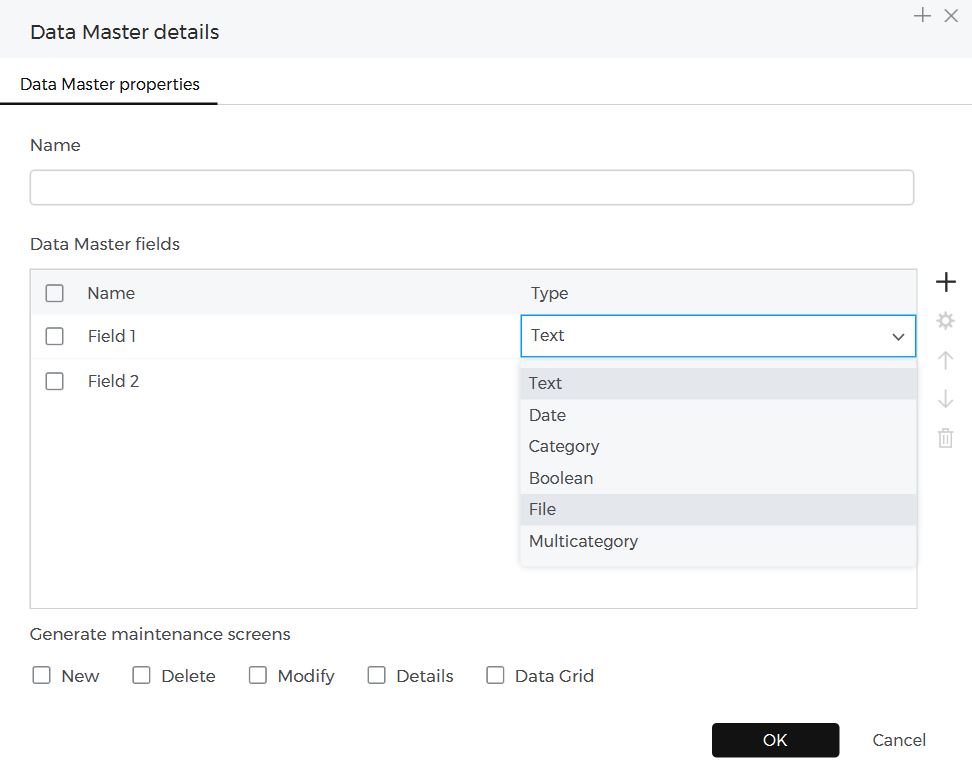This screenshot has height=774, width=972.
Task: Move field down with arrow icon
Action: pyautogui.click(x=945, y=399)
